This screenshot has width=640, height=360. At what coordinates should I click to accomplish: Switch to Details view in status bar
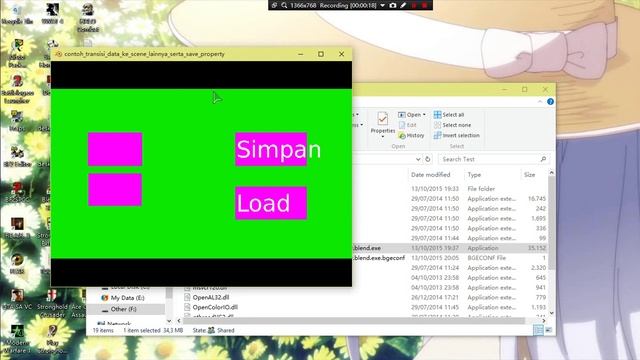[x=538, y=330]
